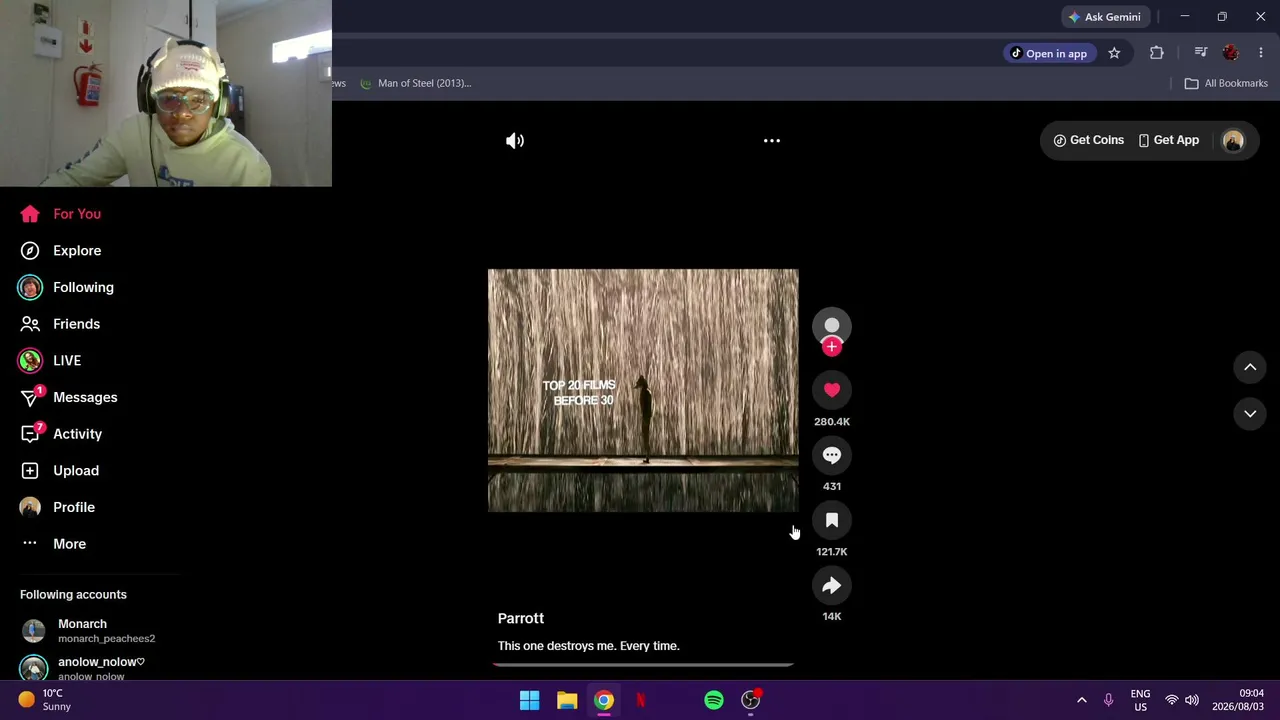Open the Windows Start menu

(x=530, y=701)
